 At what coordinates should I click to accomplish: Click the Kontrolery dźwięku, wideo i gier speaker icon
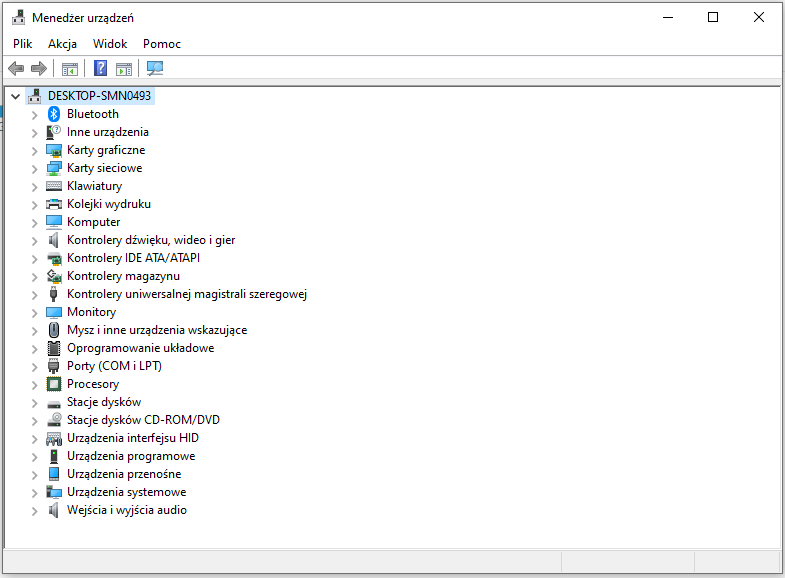click(54, 240)
